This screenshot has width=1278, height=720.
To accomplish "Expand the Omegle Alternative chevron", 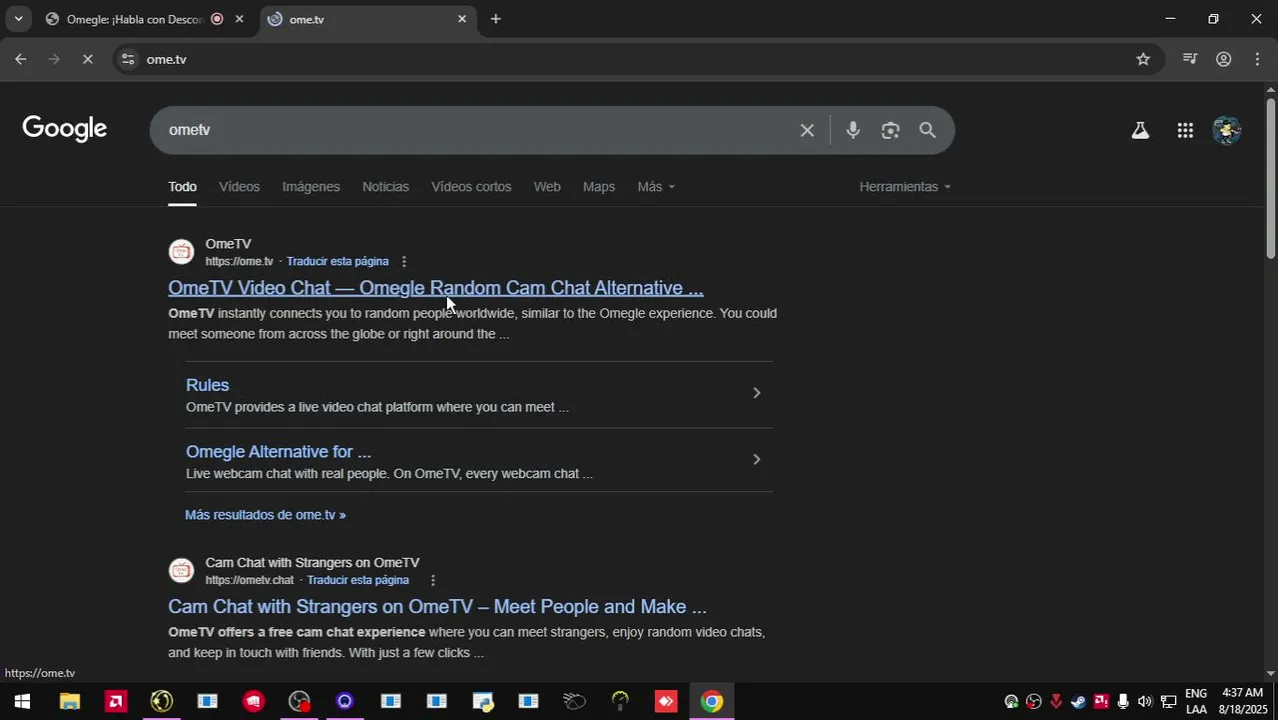I will pos(756,460).
